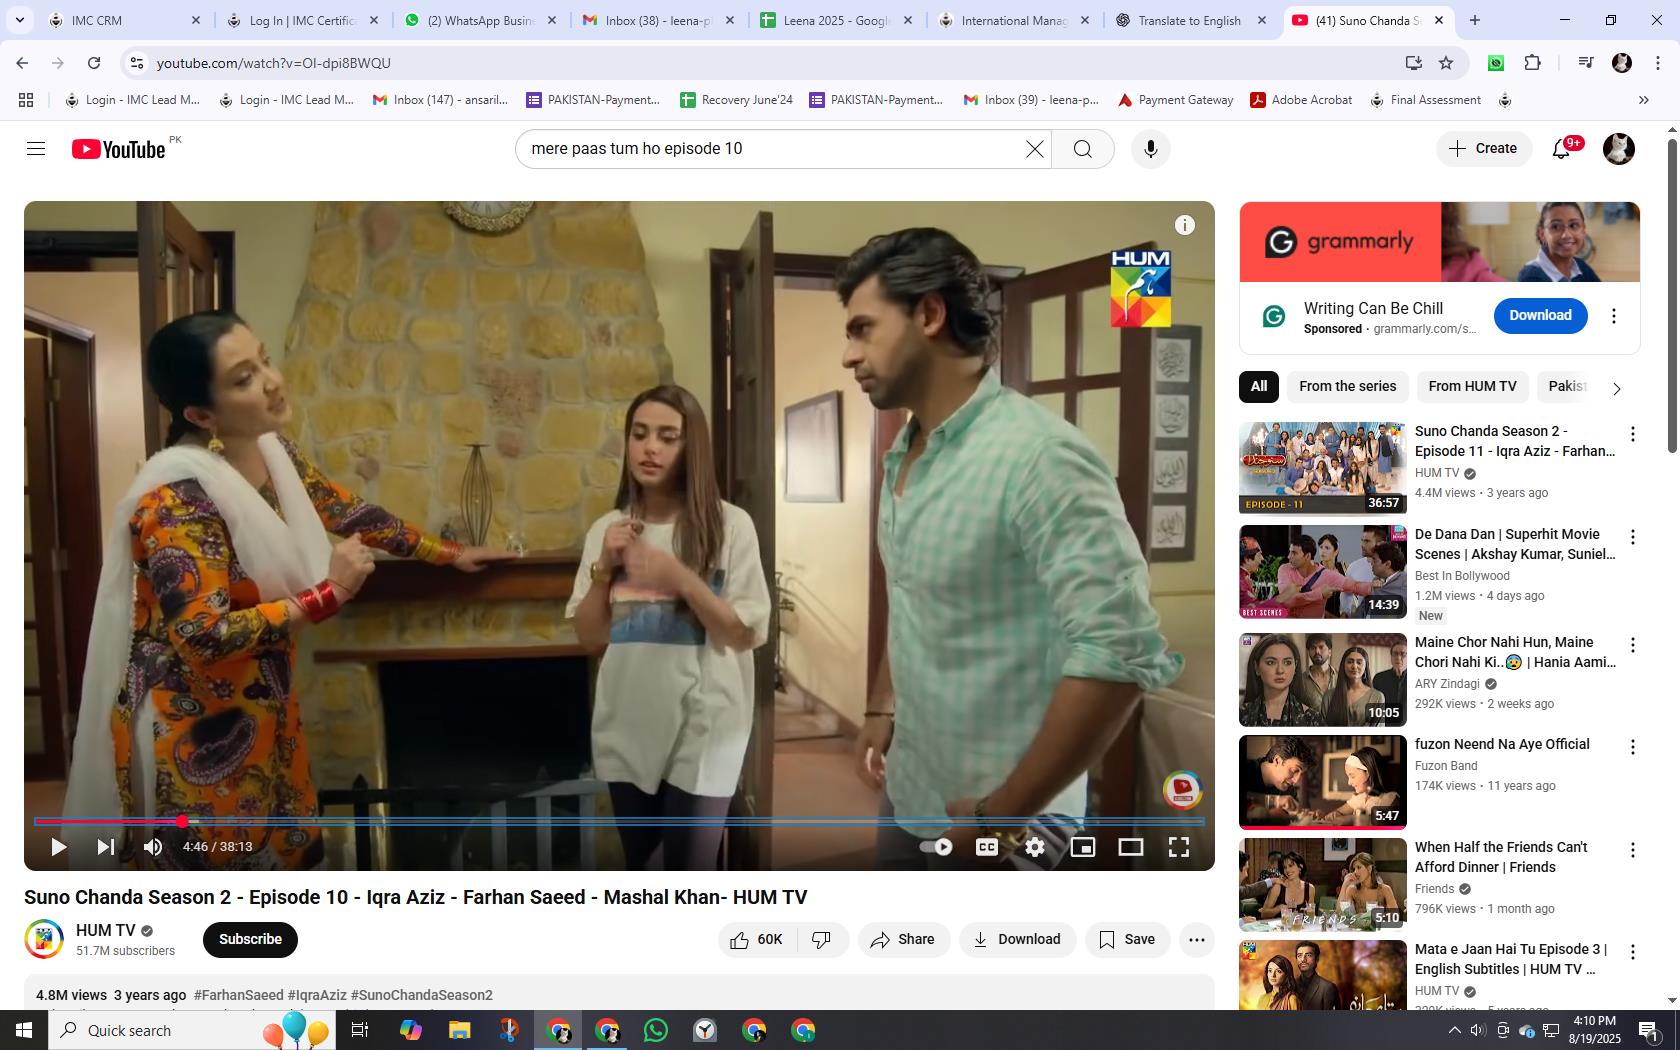The height and width of the screenshot is (1050, 1680).
Task: Open Windows Start menu
Action: click(x=24, y=1030)
